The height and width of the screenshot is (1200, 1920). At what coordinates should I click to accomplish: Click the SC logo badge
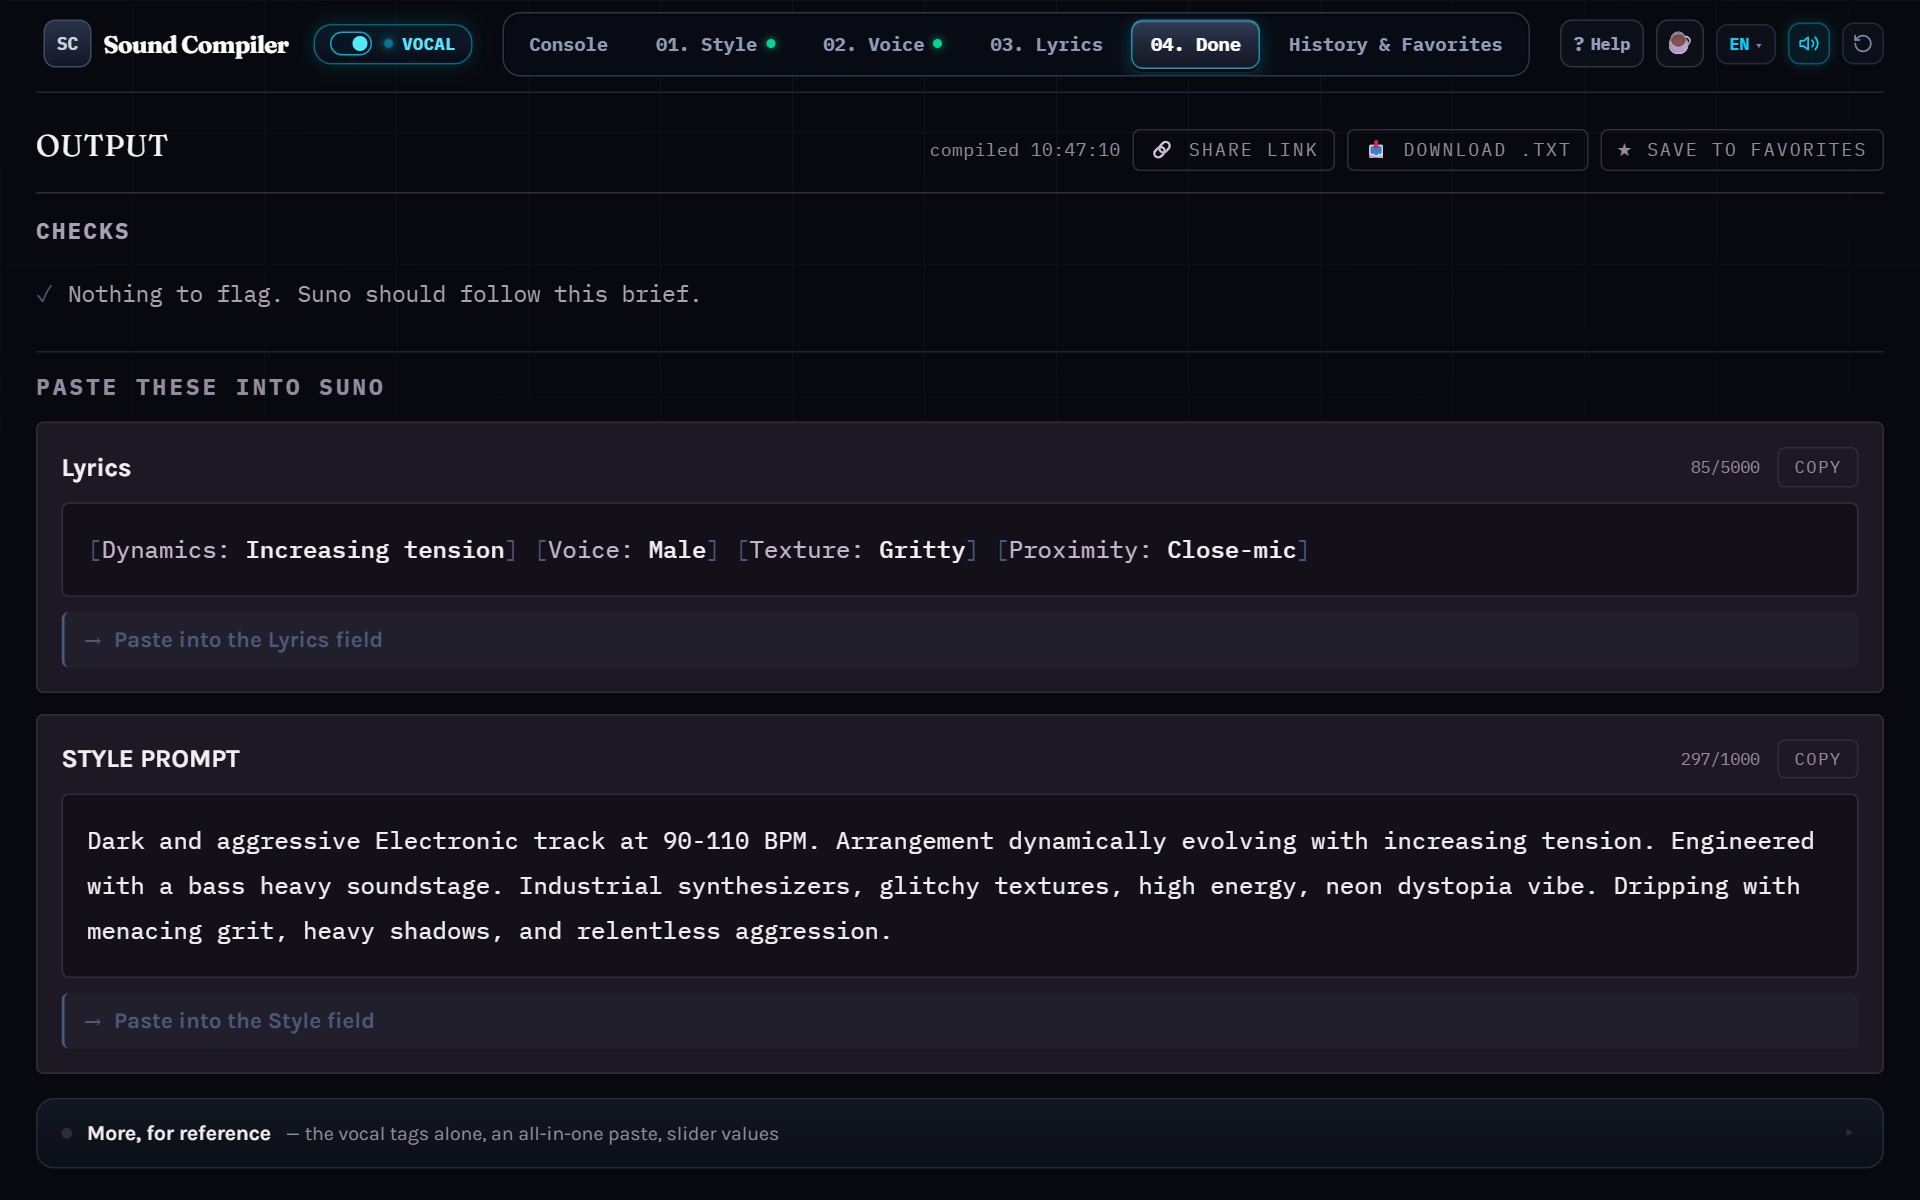point(67,44)
